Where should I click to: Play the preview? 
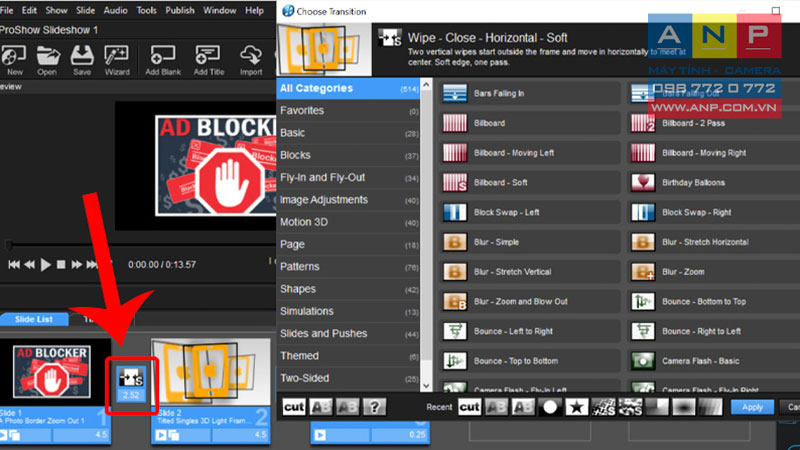click(x=45, y=264)
